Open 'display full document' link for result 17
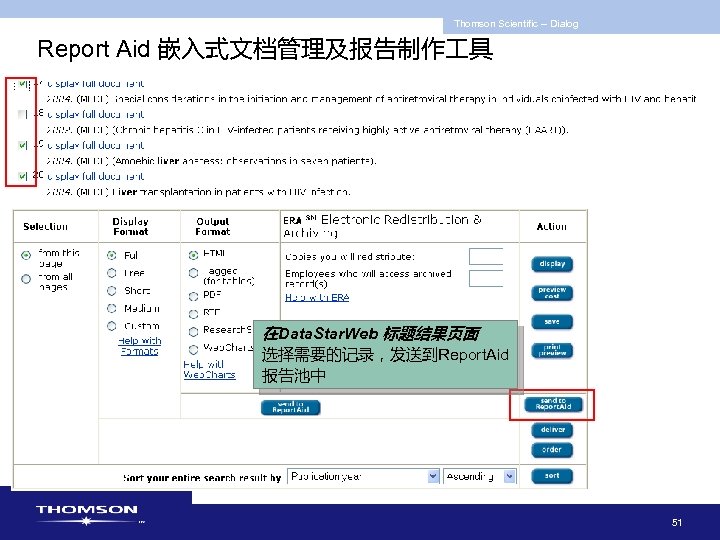Screen dimensions: 720x540 pyautogui.click(x=96, y=84)
